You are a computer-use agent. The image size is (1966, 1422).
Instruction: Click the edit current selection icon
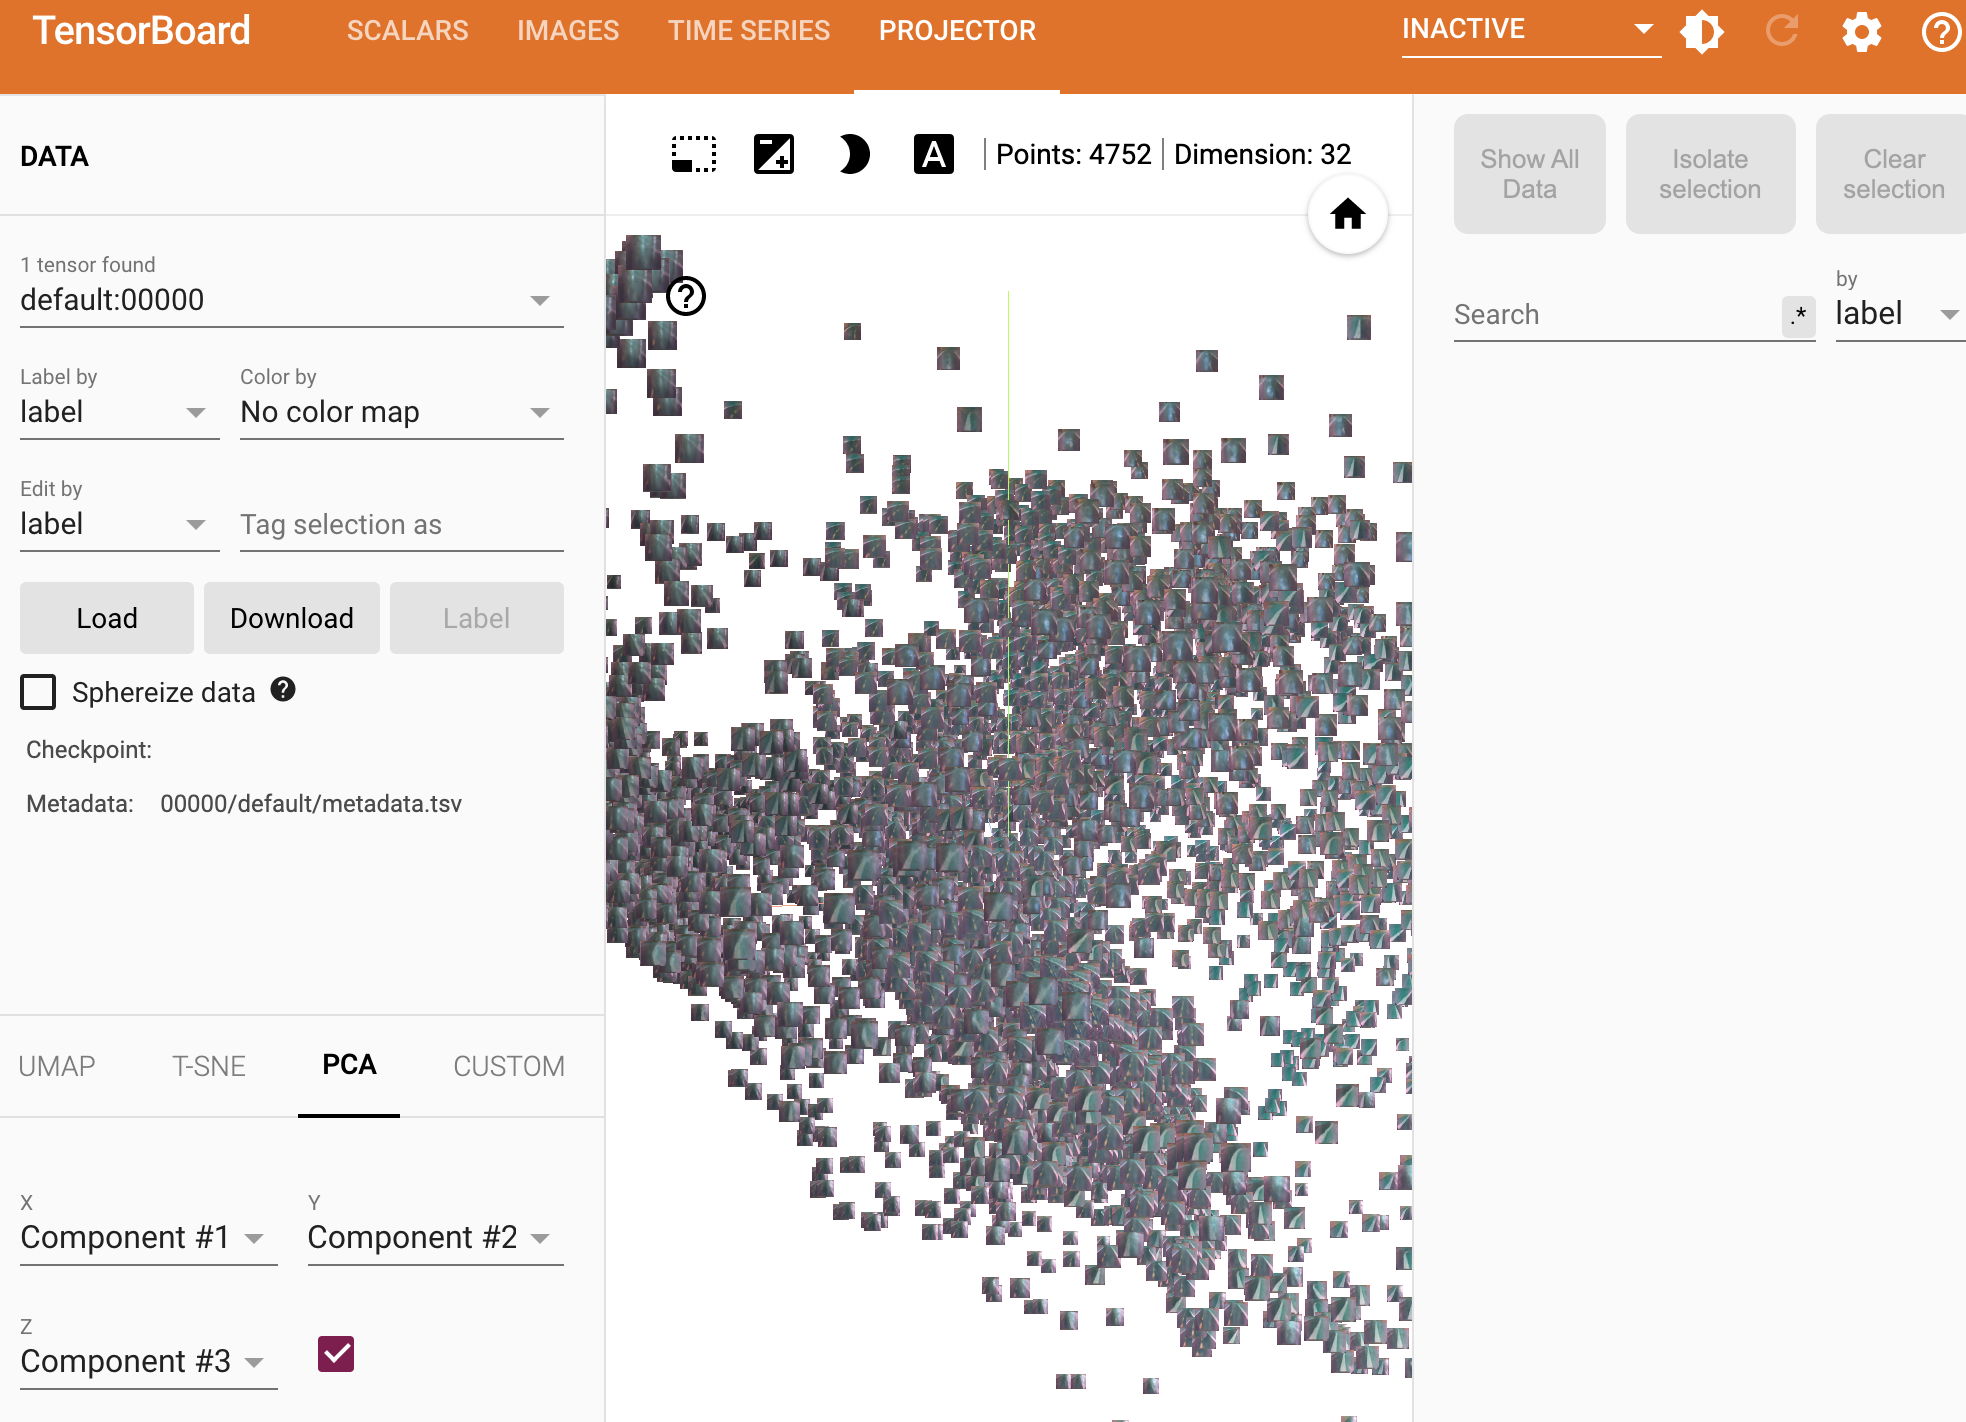773,155
